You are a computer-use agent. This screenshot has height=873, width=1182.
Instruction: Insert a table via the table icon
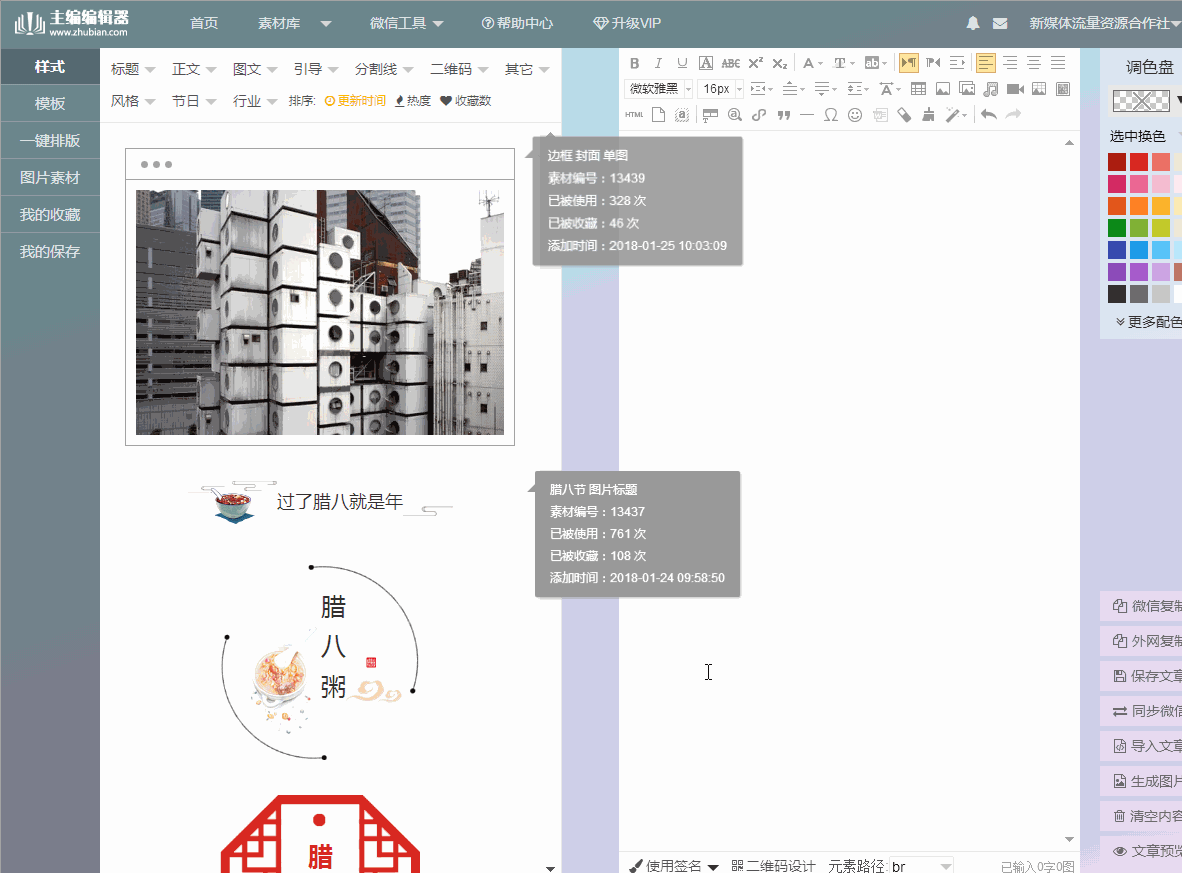[x=918, y=89]
